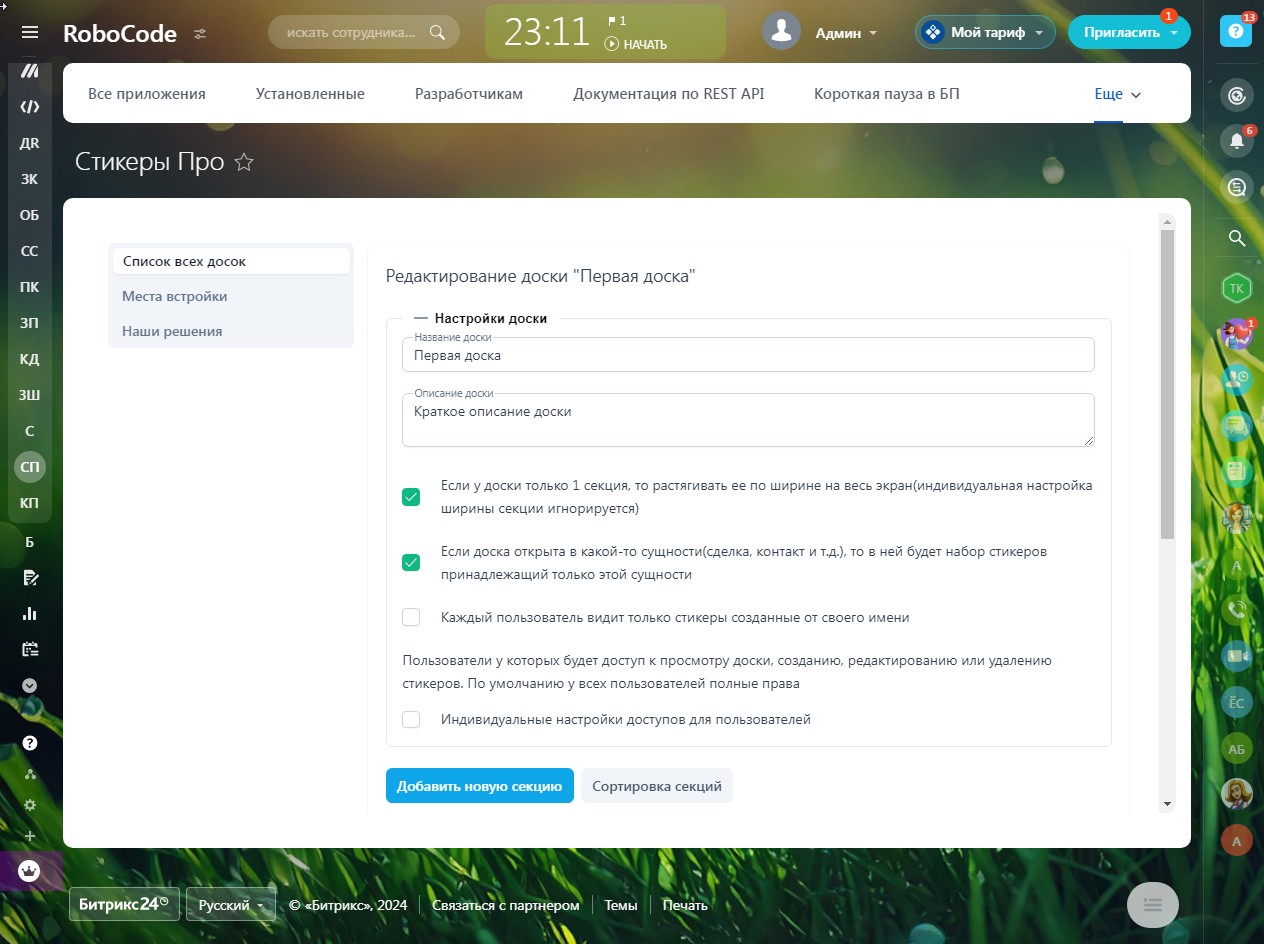Switch to Установленные tab
The width and height of the screenshot is (1264, 944).
tap(310, 94)
